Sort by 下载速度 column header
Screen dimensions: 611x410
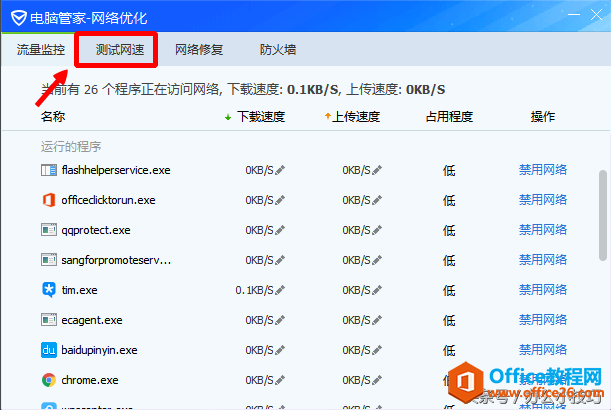coord(261,117)
